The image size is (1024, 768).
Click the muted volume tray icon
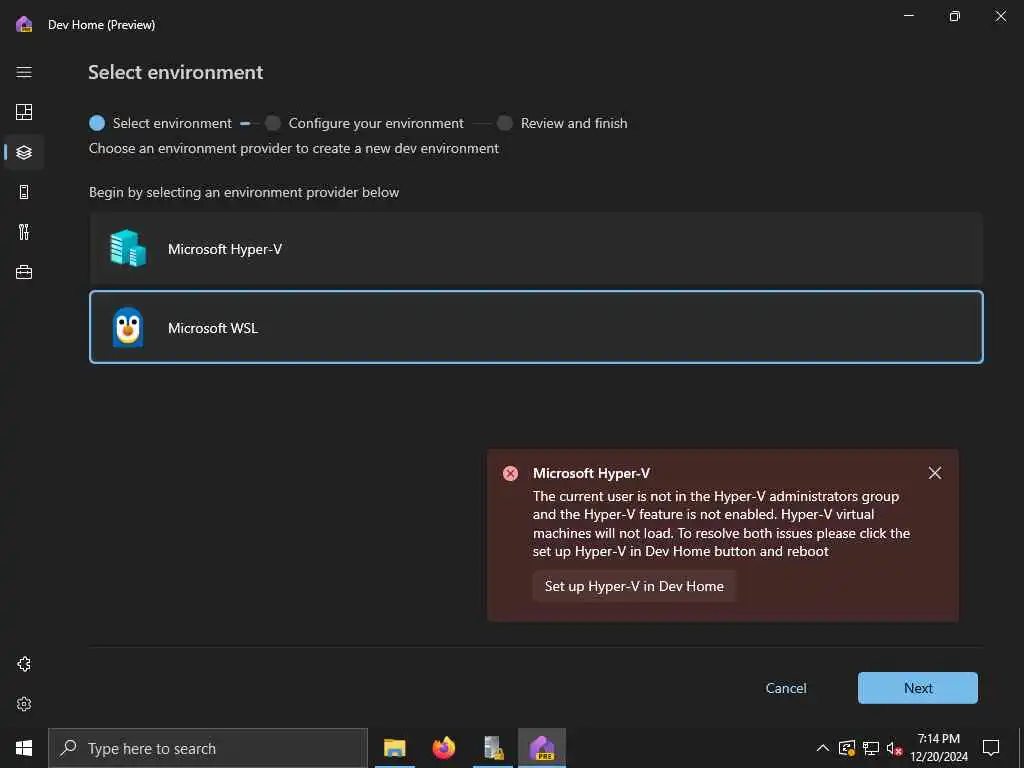(894, 748)
